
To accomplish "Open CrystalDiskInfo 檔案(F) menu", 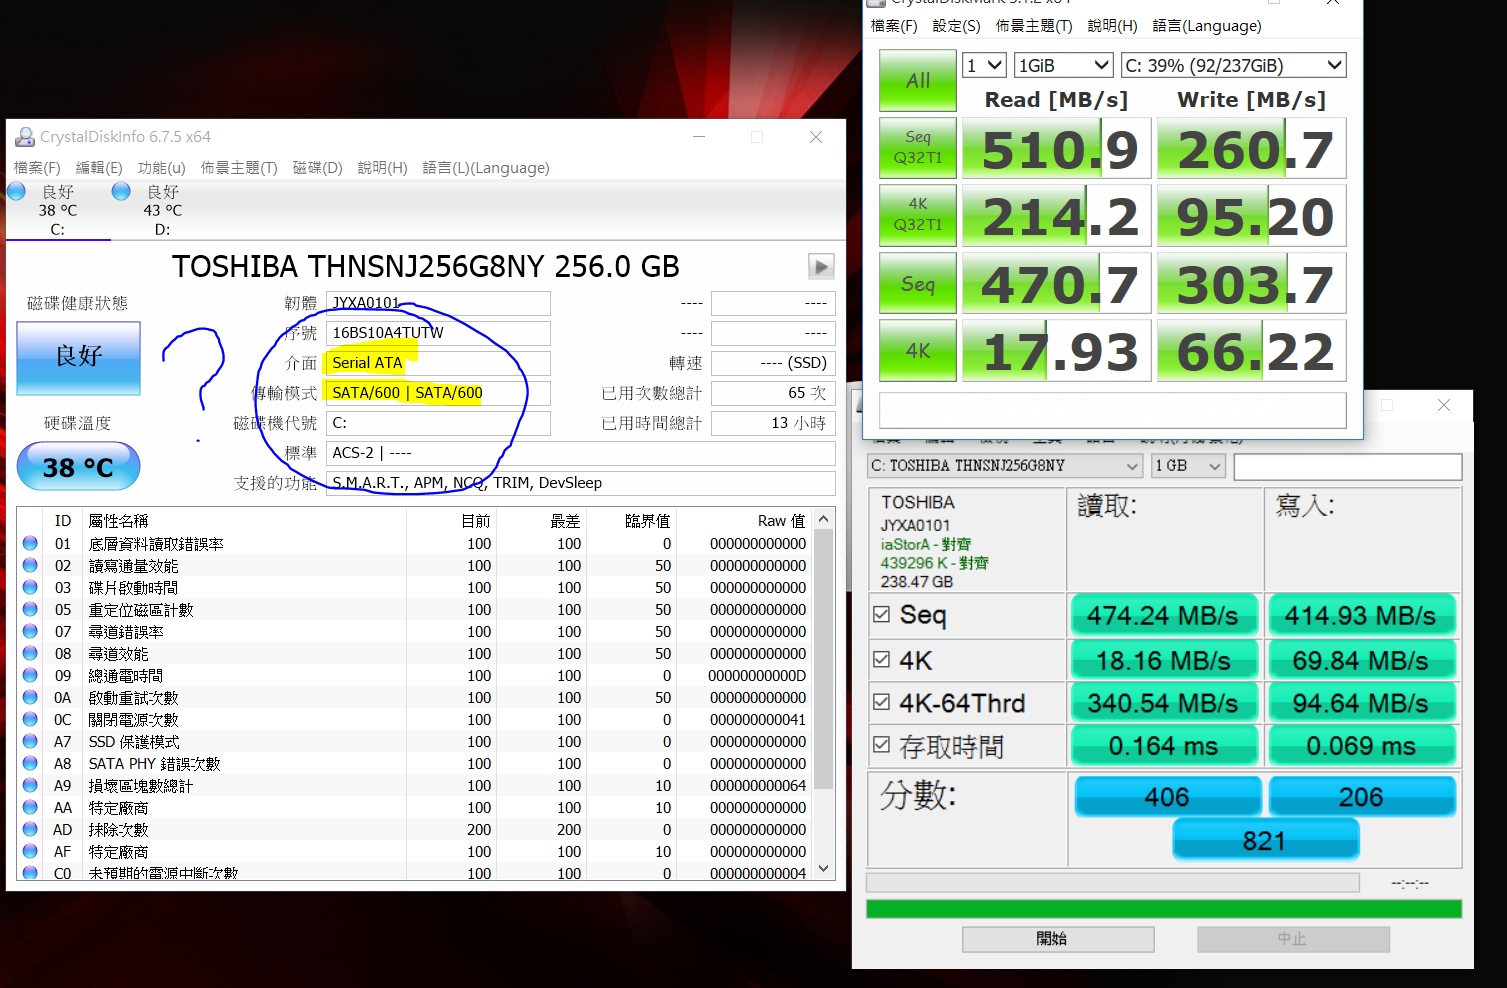I will coord(37,168).
